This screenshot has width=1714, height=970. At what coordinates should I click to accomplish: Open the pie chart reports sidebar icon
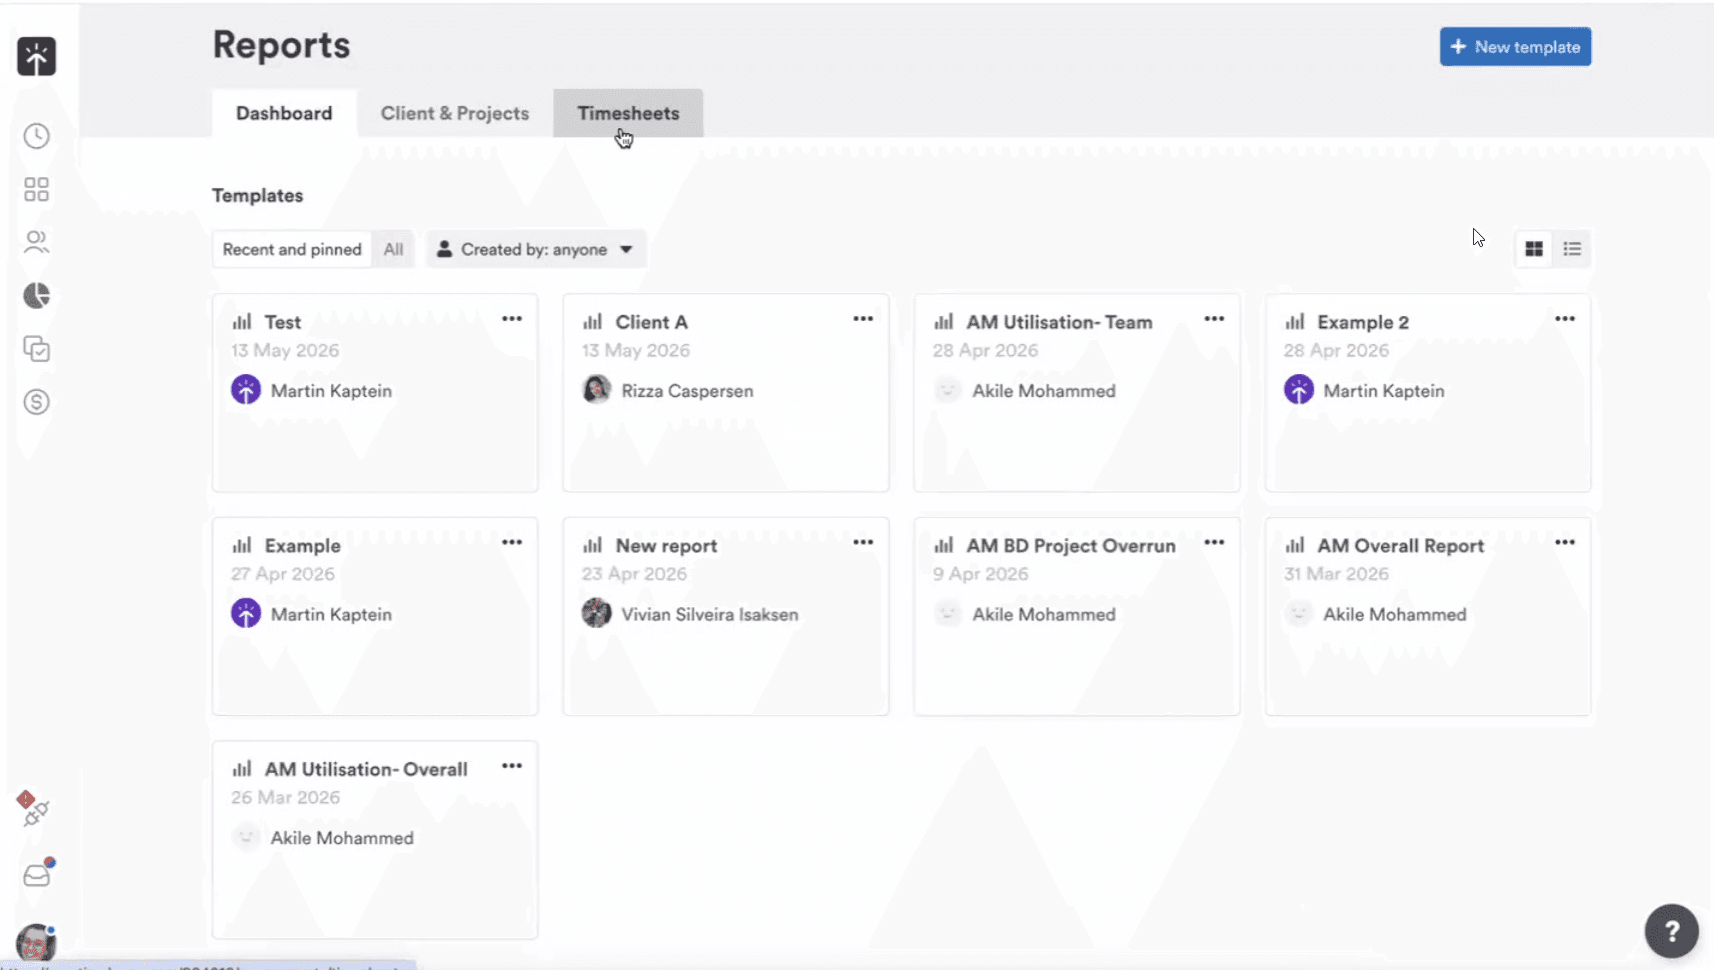[37, 295]
